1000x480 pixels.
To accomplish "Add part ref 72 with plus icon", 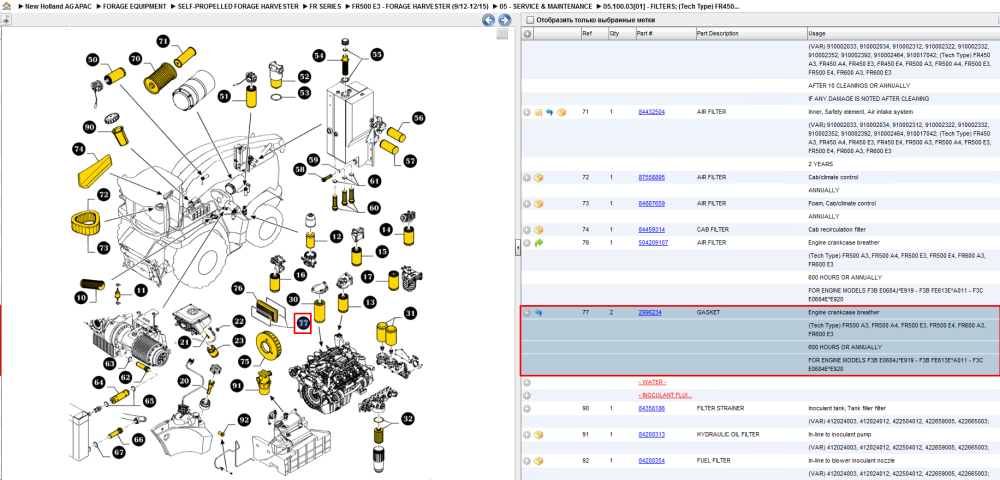I will pos(527,178).
